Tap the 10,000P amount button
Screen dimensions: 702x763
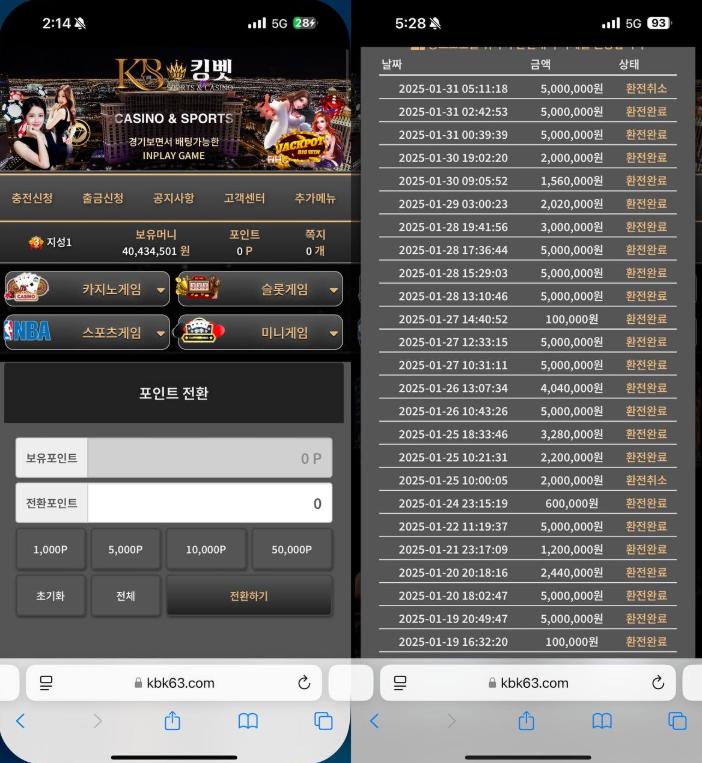206,549
